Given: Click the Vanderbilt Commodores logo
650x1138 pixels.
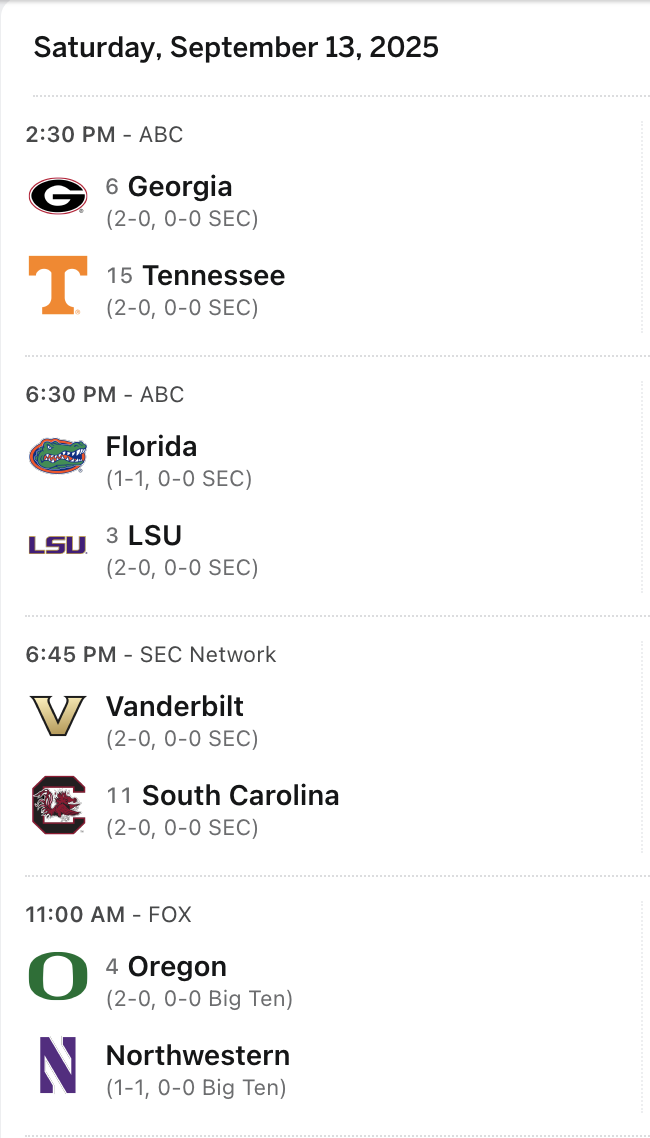Looking at the screenshot, I should pyautogui.click(x=57, y=716).
